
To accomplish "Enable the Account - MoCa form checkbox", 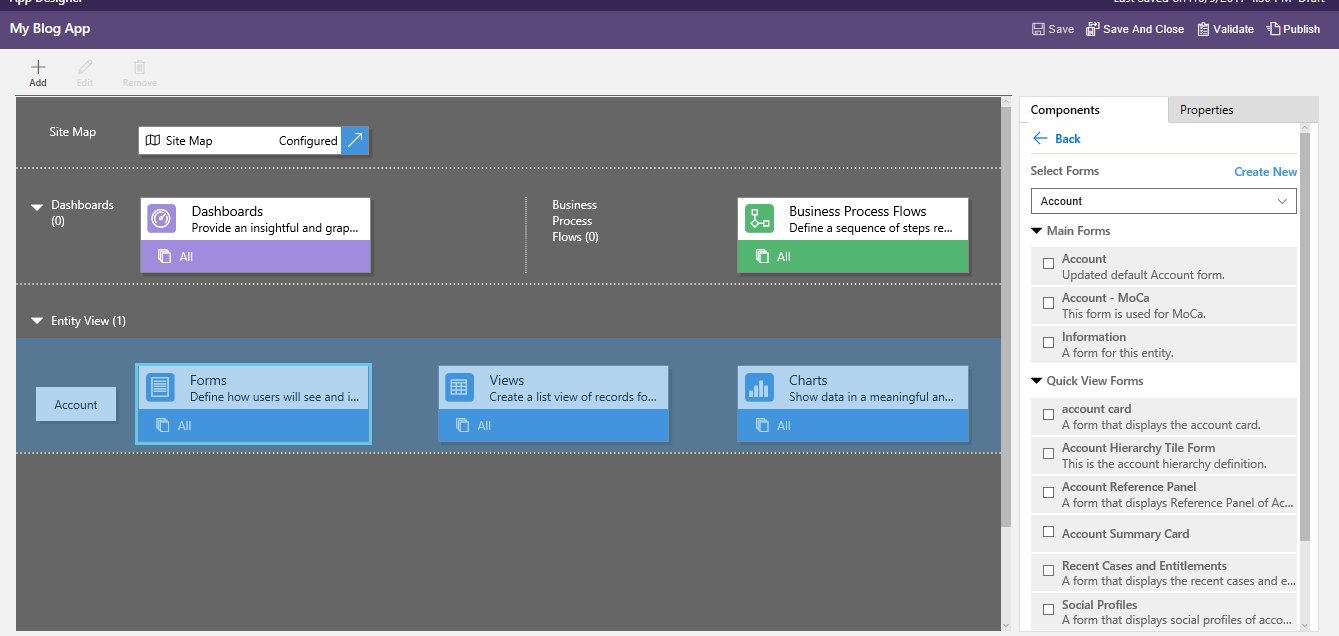I will 1048,303.
